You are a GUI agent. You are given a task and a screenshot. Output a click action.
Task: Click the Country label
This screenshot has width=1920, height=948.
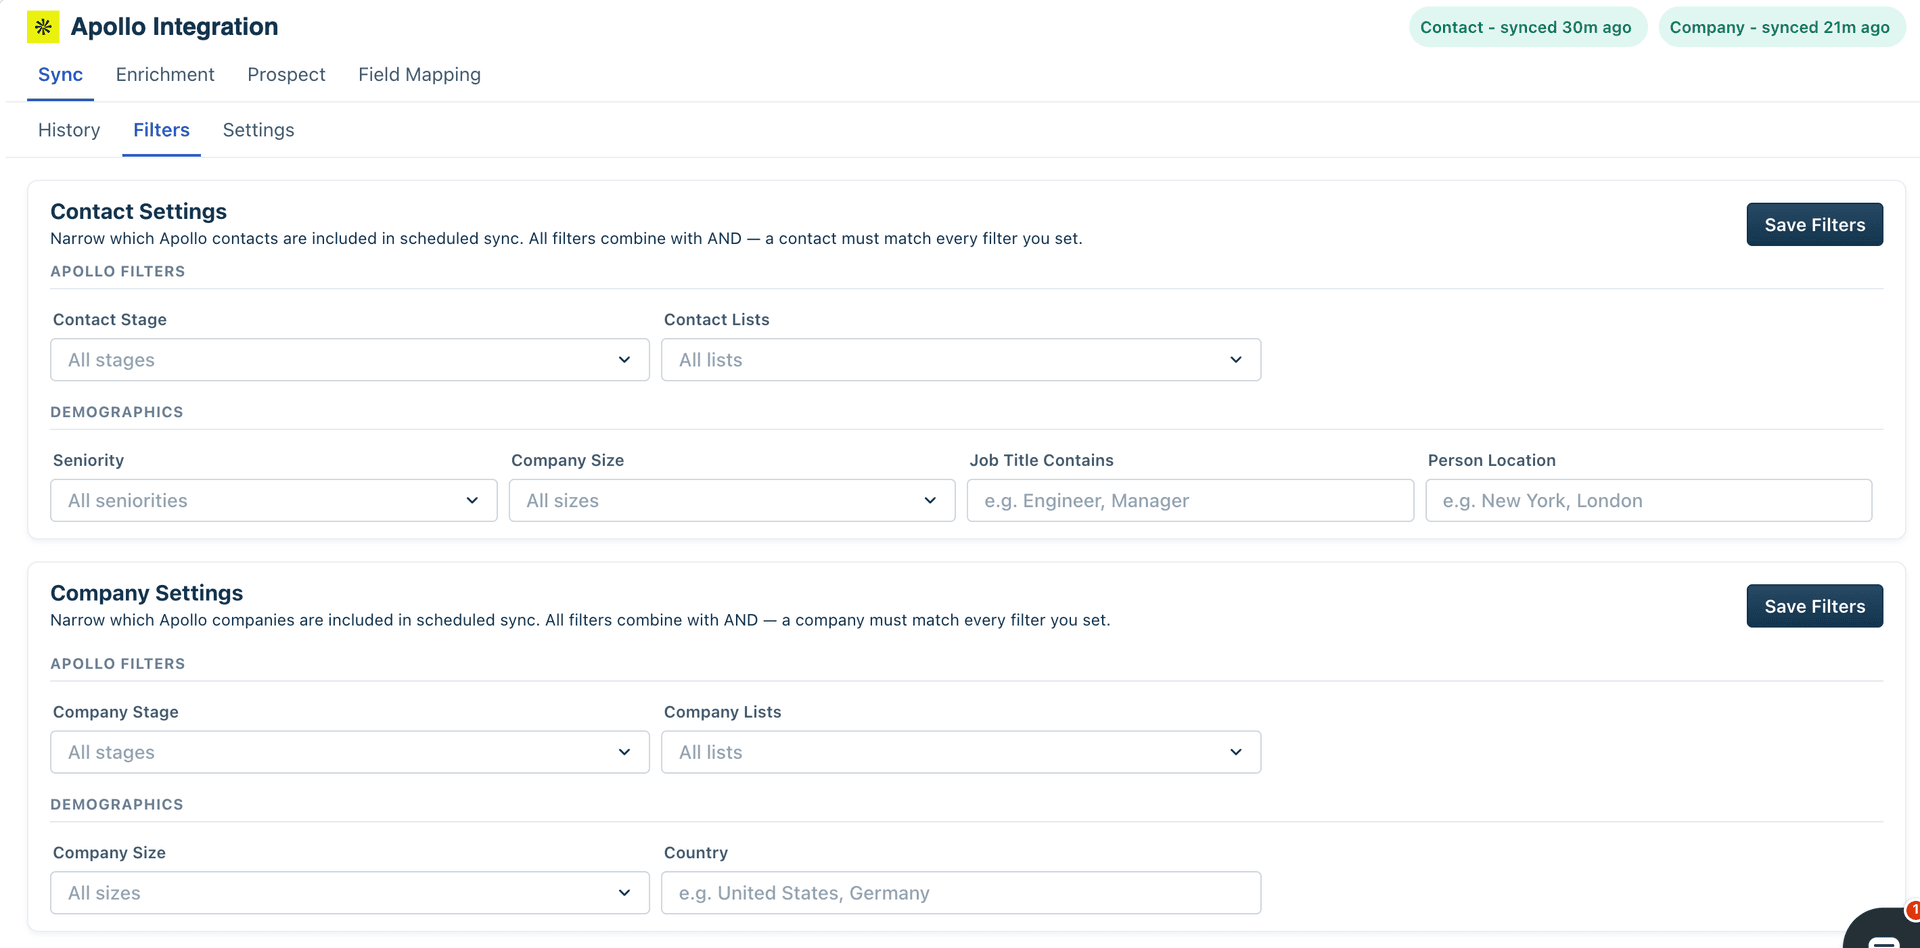click(x=696, y=853)
